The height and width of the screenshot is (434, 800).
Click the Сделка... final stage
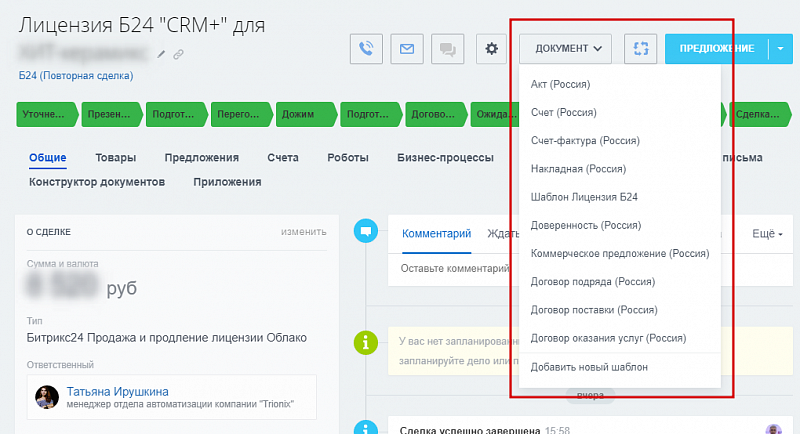click(760, 114)
